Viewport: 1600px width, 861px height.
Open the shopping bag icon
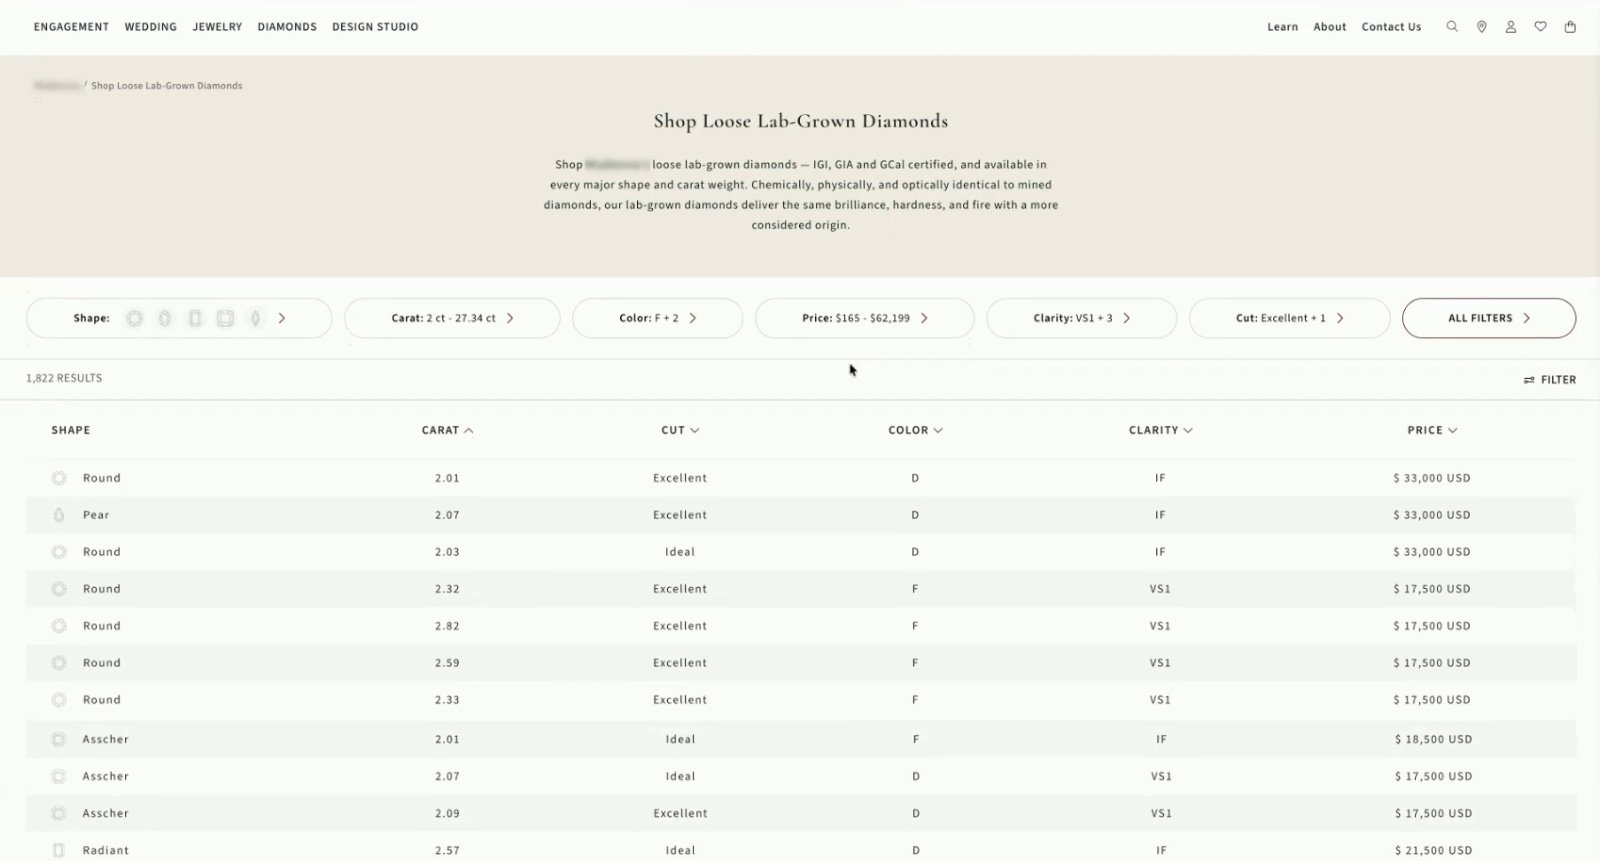[1570, 27]
